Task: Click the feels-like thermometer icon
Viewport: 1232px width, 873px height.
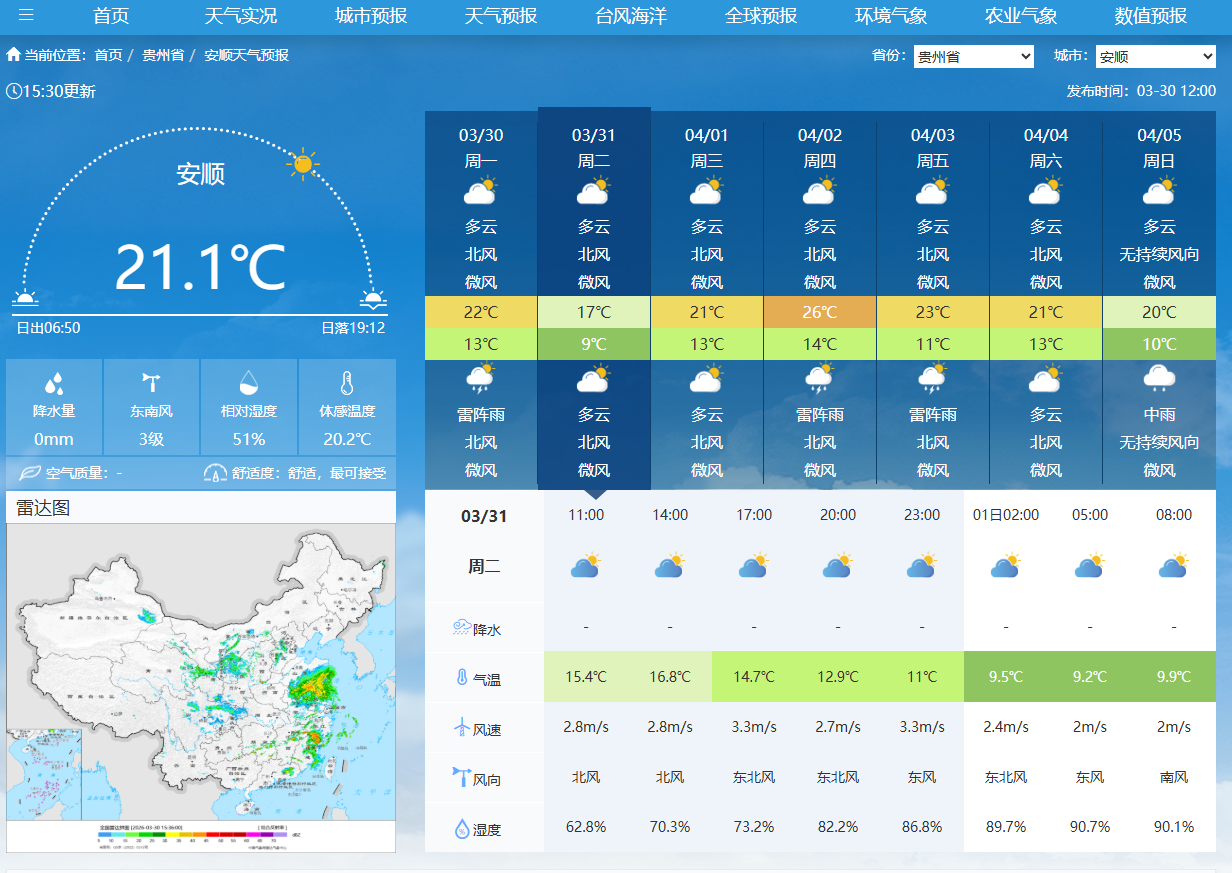Action: [347, 383]
